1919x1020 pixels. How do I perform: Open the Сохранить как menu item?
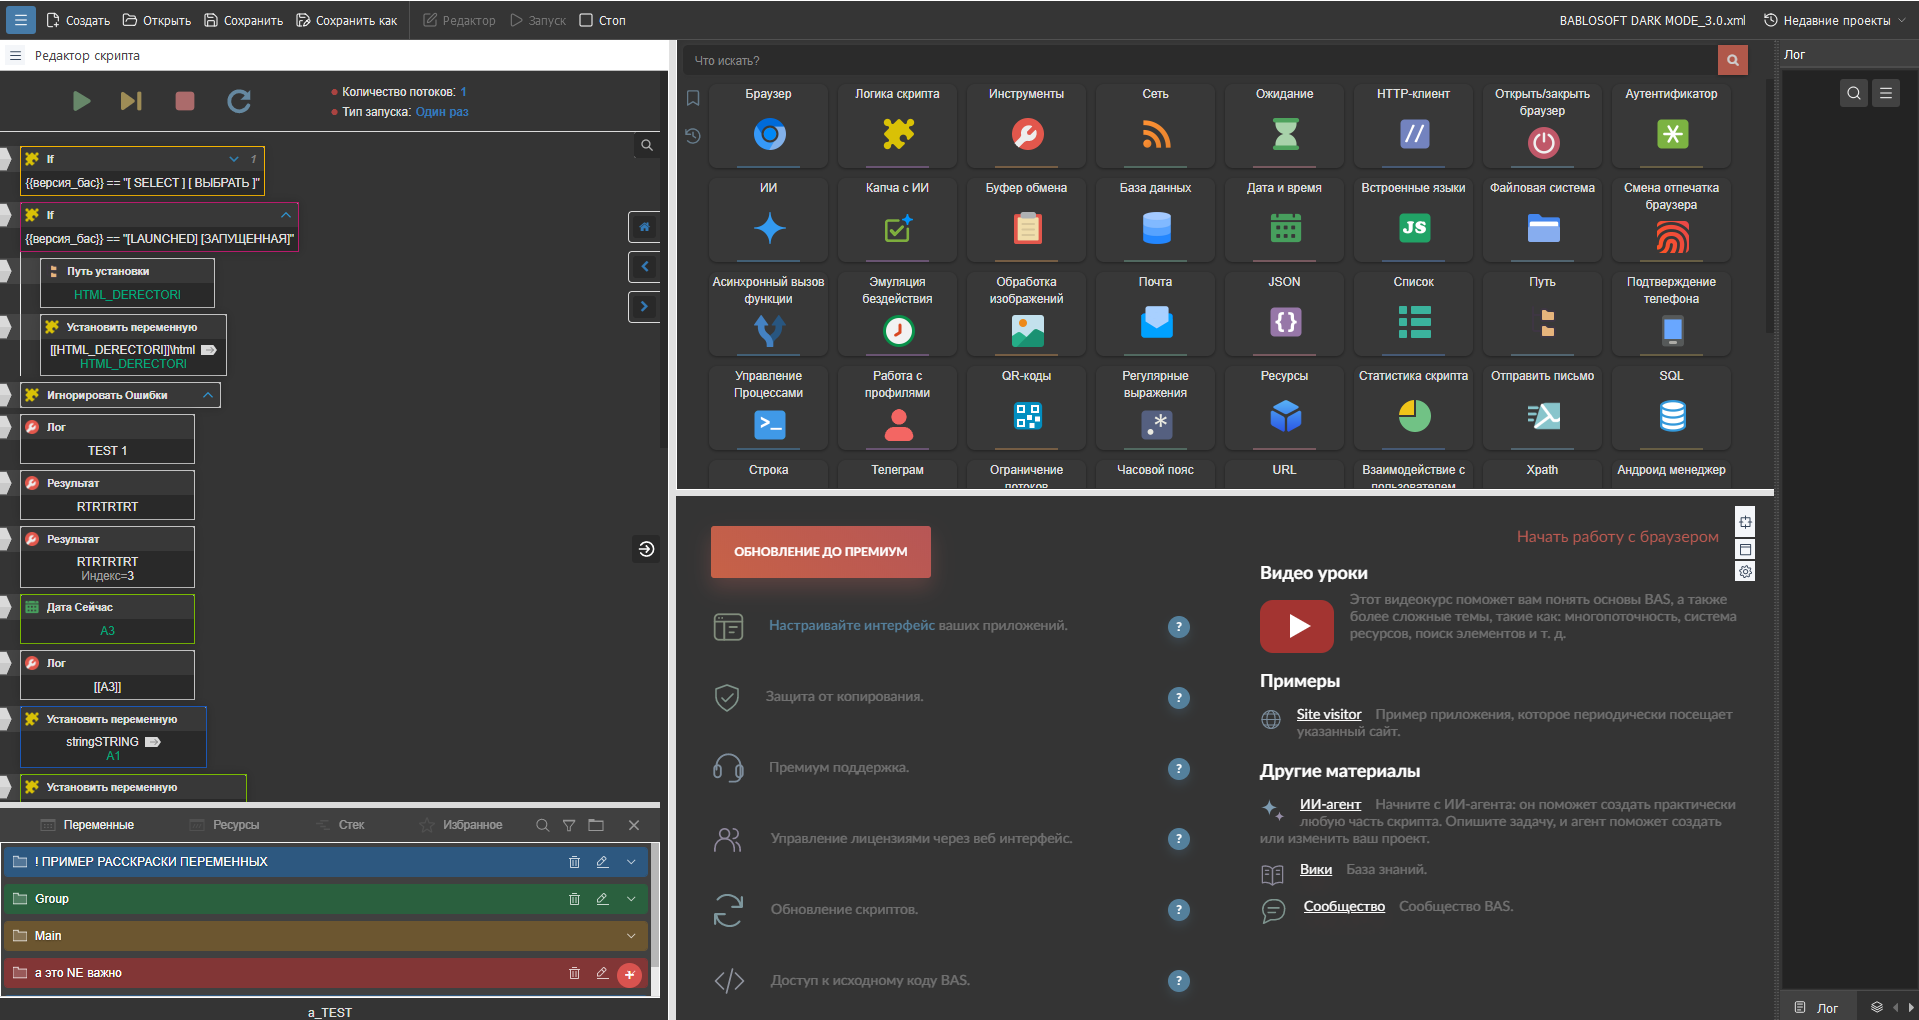pos(346,20)
